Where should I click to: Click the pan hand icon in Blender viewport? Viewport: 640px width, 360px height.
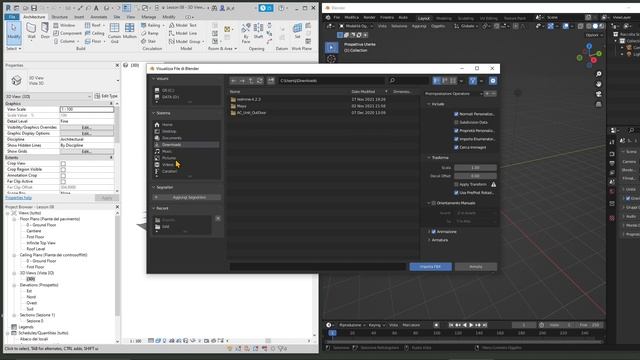(x=598, y=84)
